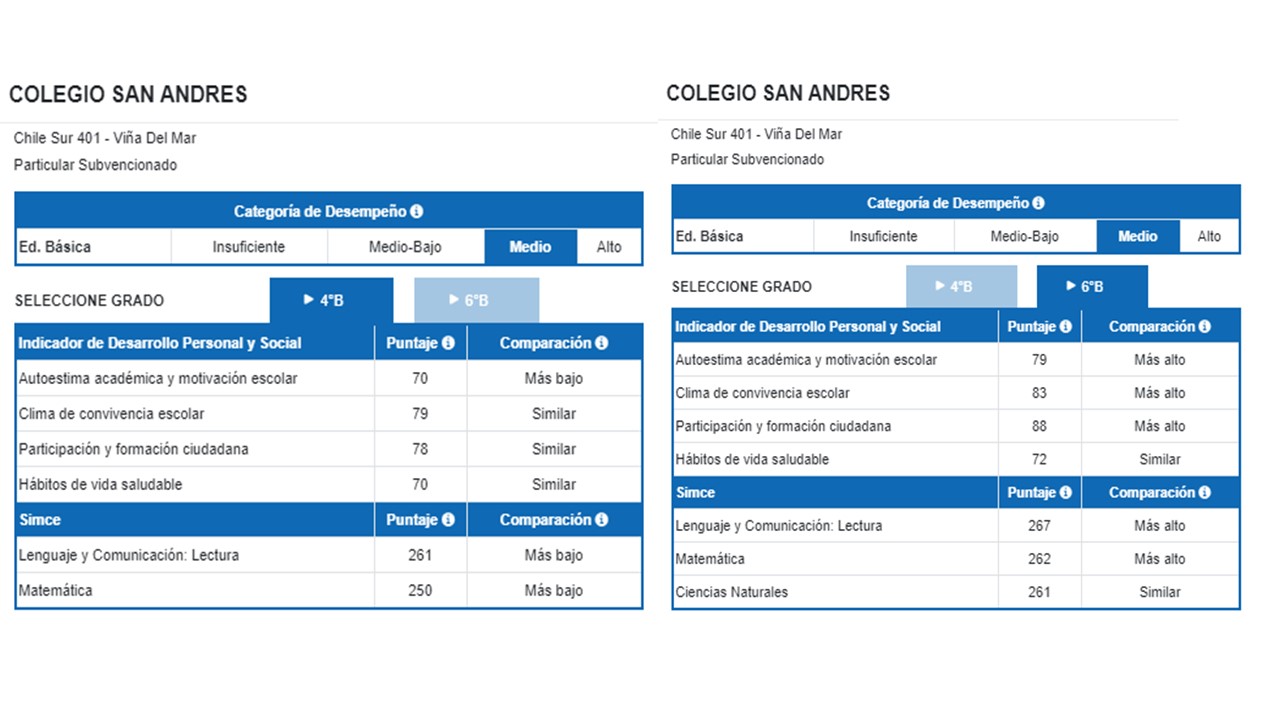Click Comparación info icon in right Indicador header
Image resolution: width=1280 pixels, height=720 pixels.
[x=1204, y=327]
